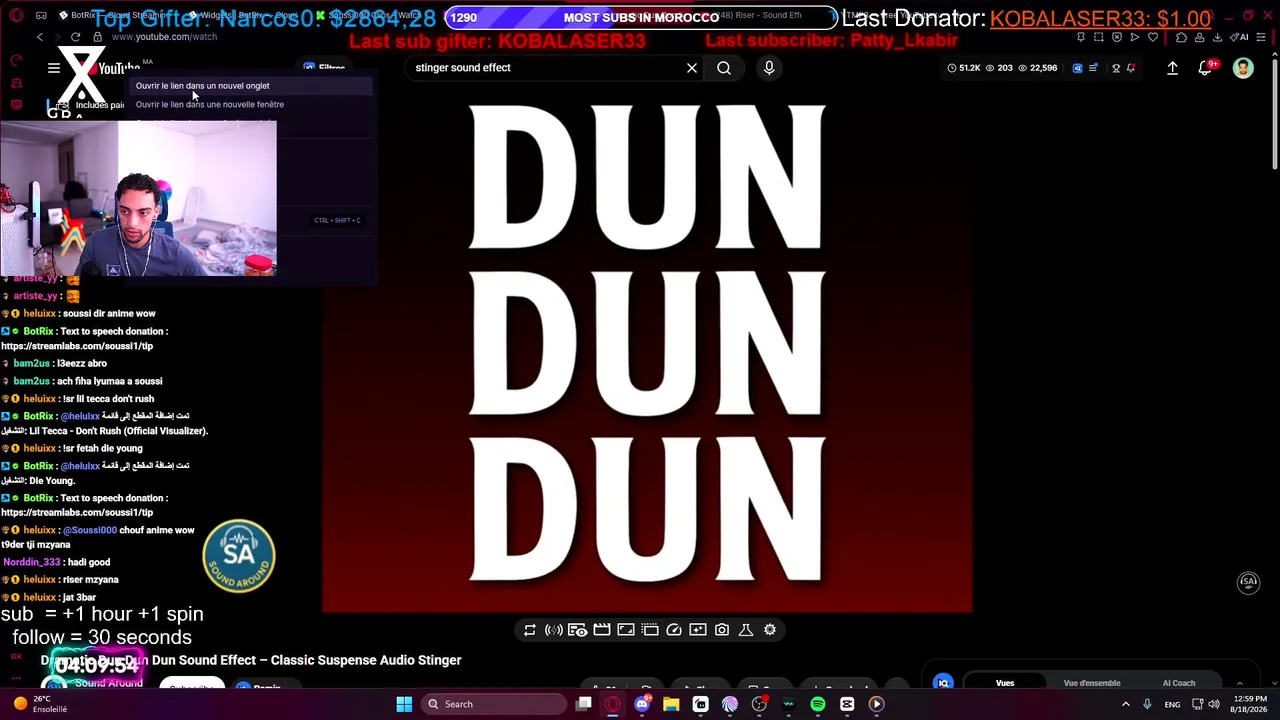
Task: Show hidden system tray icons chevron
Action: (1125, 704)
